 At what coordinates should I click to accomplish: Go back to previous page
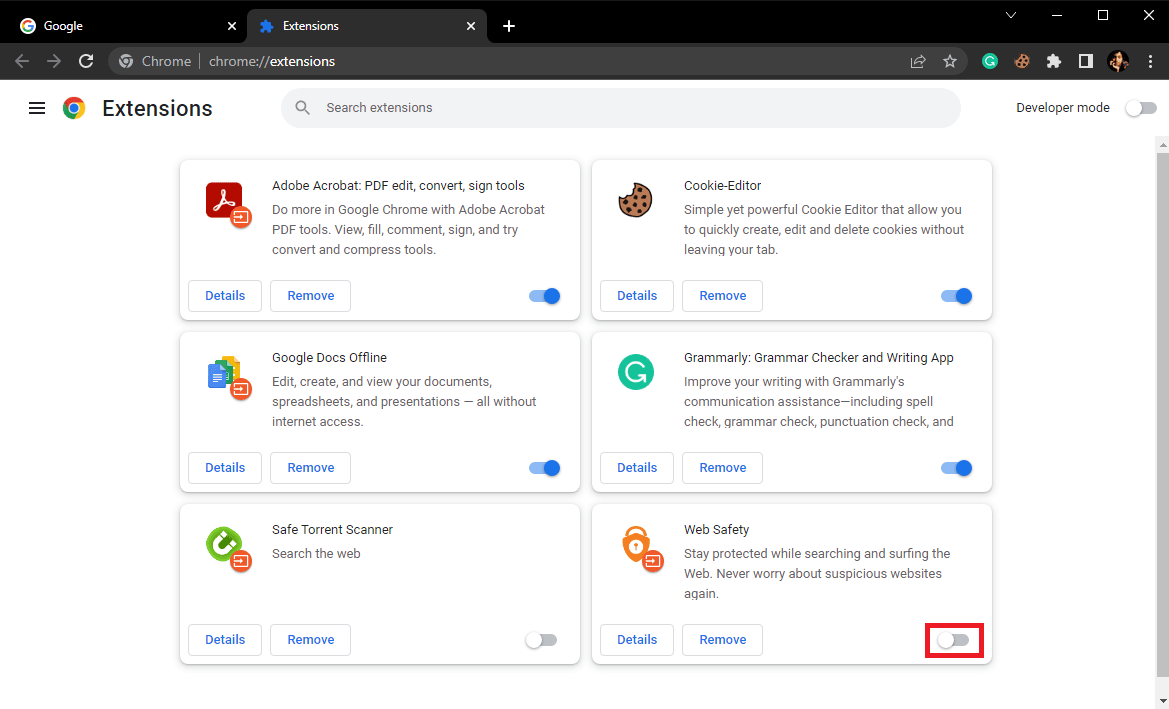tap(22, 61)
